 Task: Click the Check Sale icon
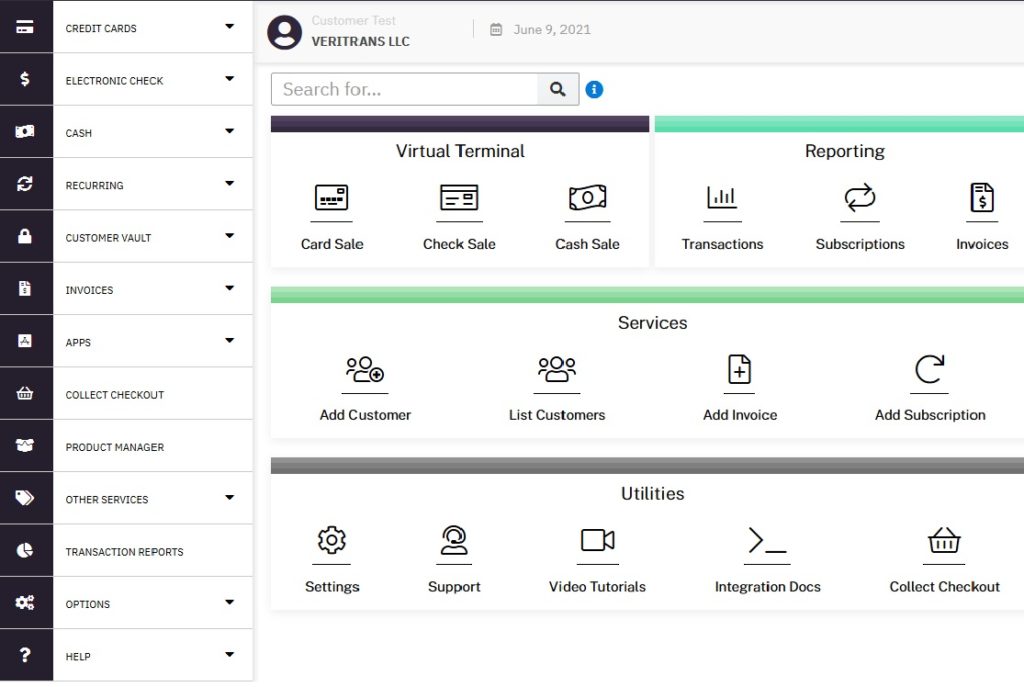459,198
